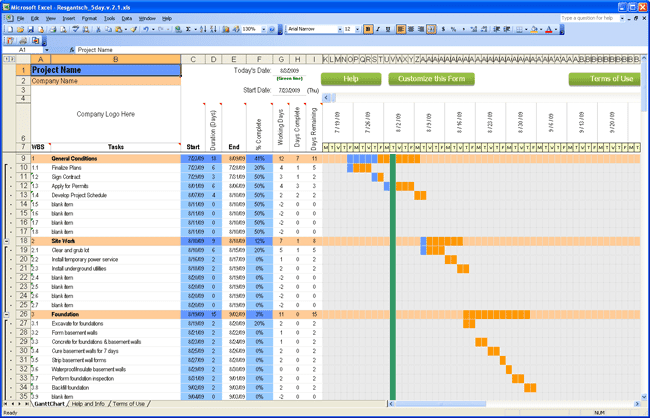Open the Zoom 130% dropdown
This screenshot has height=418, width=650.
pos(263,29)
